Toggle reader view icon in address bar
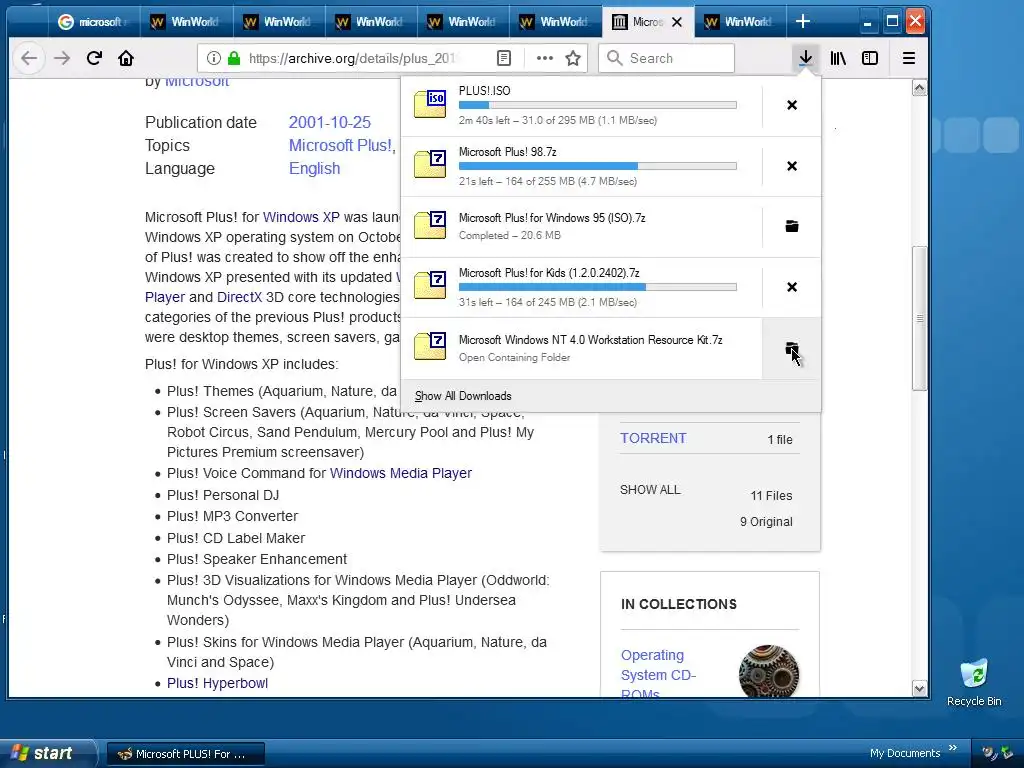This screenshot has width=1024, height=768. click(504, 58)
